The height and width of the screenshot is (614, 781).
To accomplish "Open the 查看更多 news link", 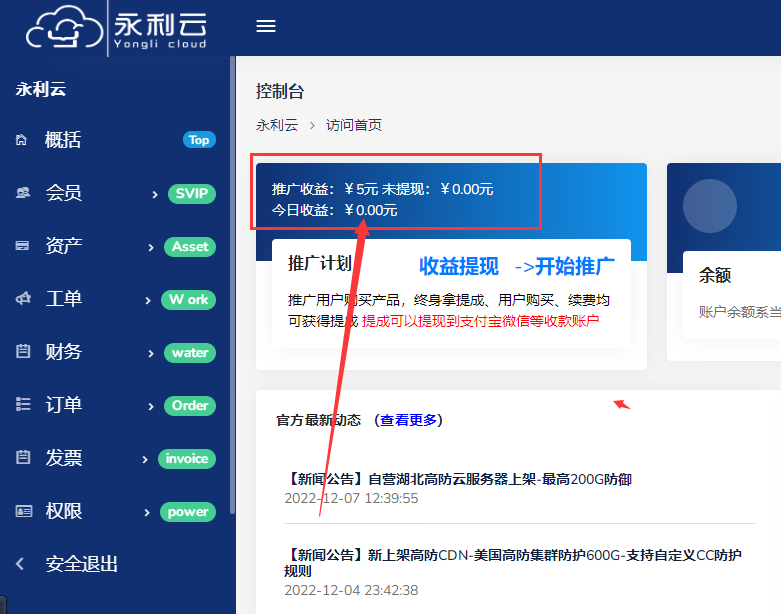I will pyautogui.click(x=408, y=420).
